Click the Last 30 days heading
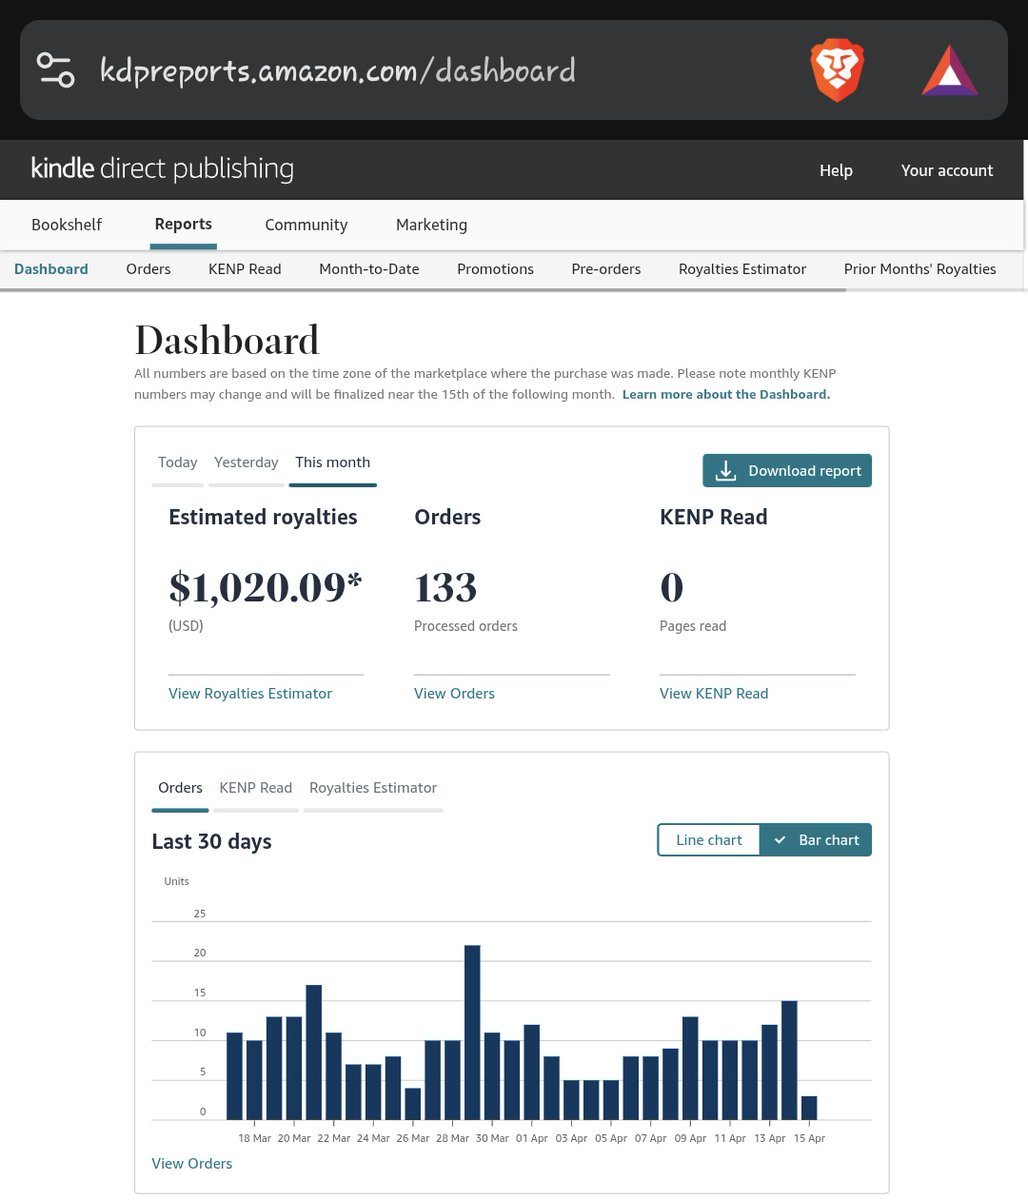This screenshot has width=1028, height=1200. click(212, 841)
